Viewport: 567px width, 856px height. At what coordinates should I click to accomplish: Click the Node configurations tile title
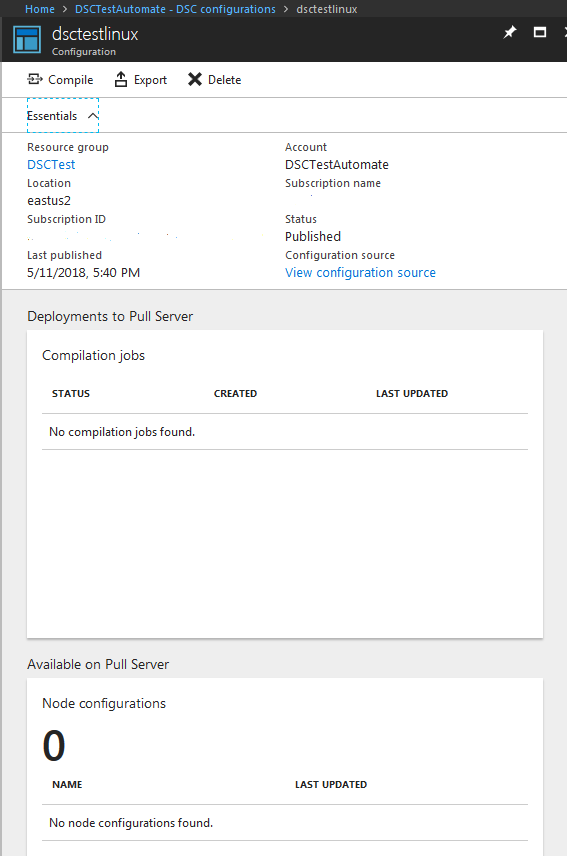click(x=104, y=703)
